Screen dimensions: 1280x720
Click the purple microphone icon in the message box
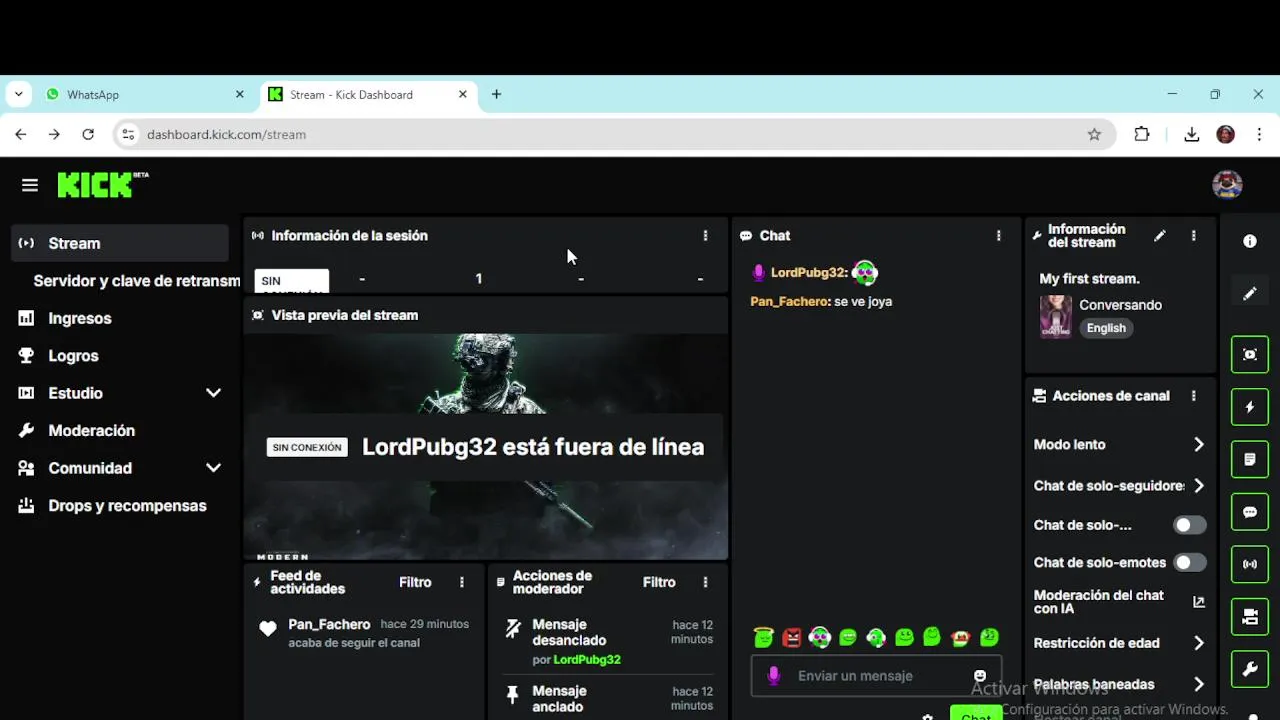773,676
